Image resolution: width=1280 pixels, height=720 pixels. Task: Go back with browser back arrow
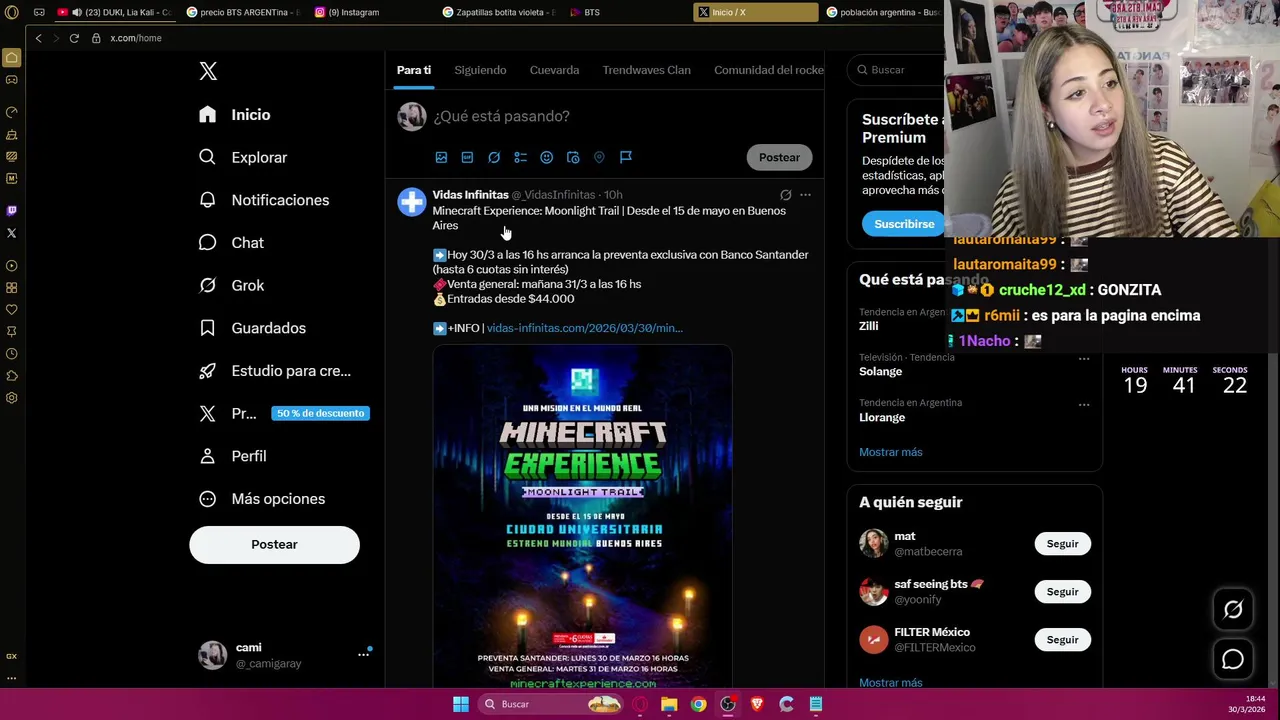pos(38,38)
